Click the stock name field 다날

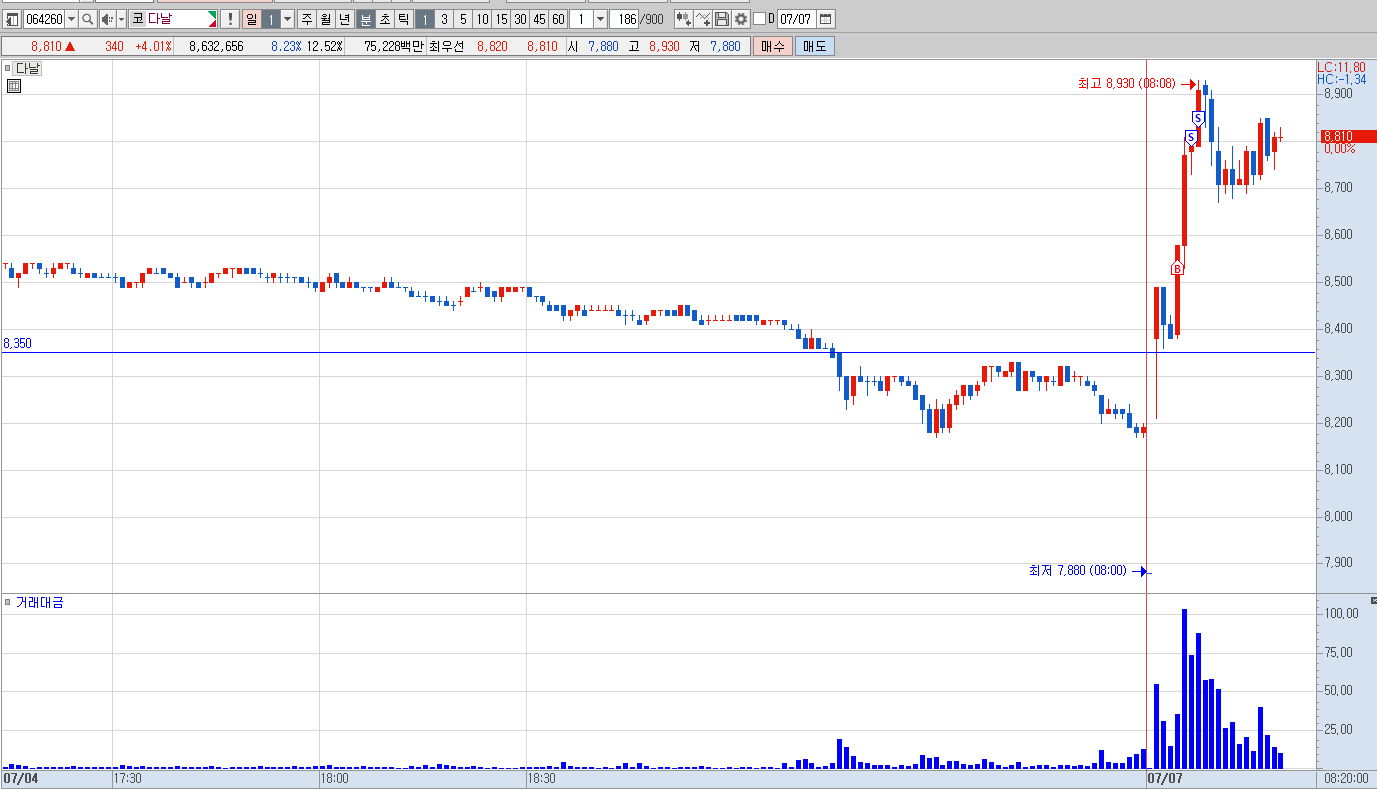(173, 19)
